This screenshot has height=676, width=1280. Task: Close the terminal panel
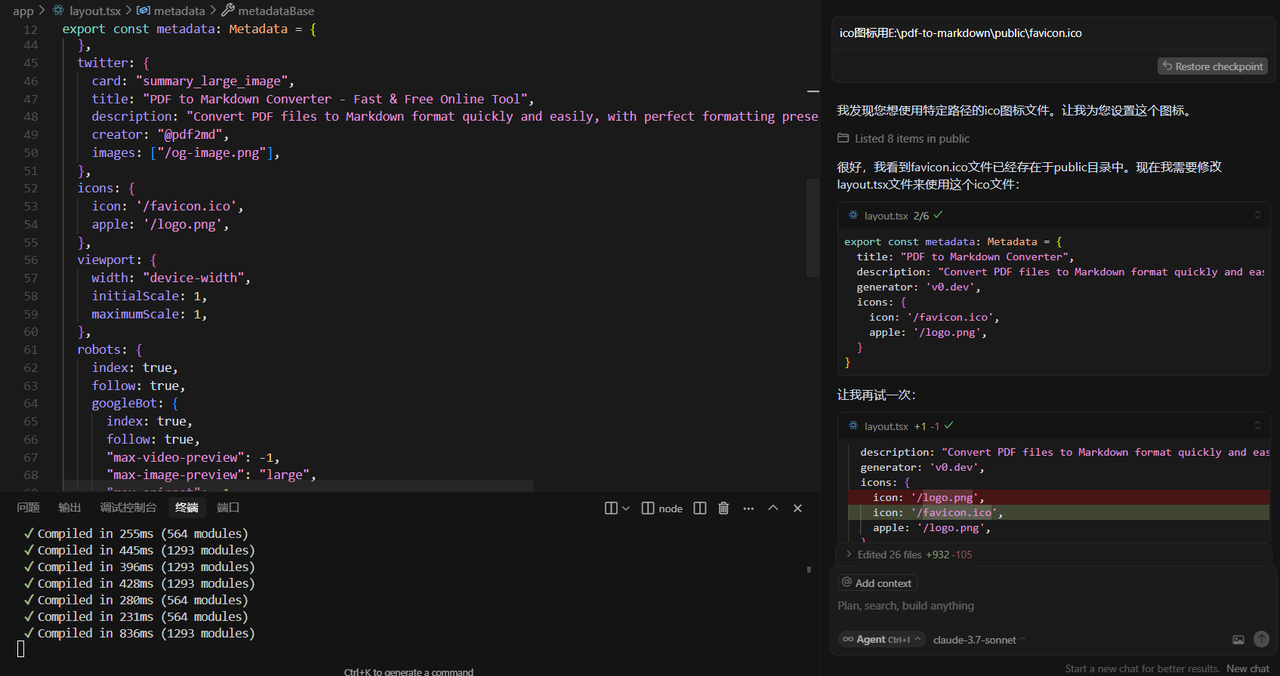[x=798, y=508]
